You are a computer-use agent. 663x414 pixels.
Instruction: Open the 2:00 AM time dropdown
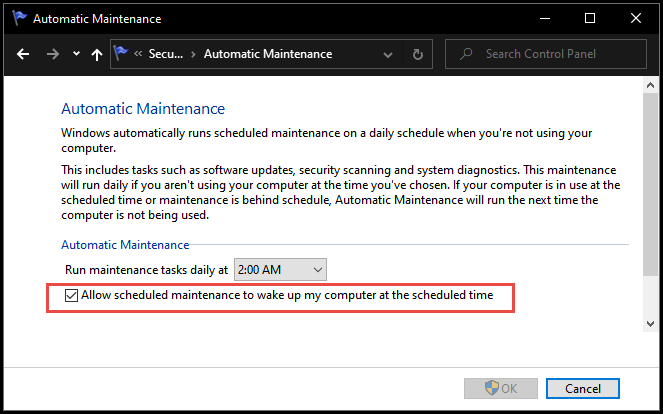[x=280, y=269]
